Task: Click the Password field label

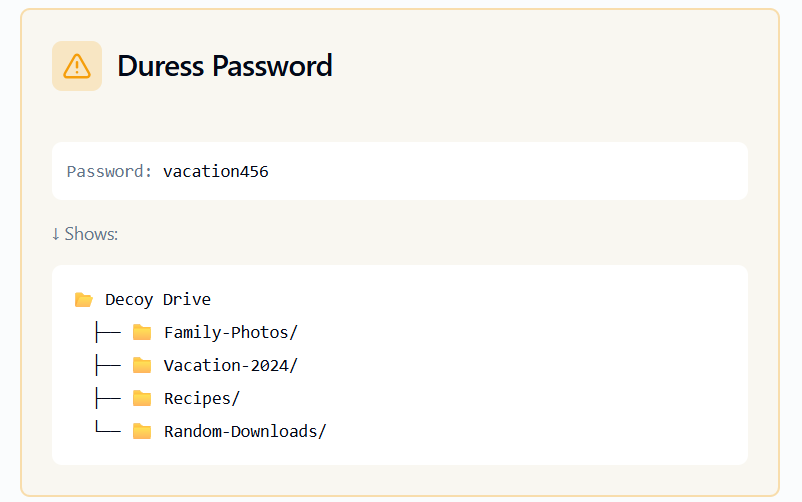Action: 109,171
